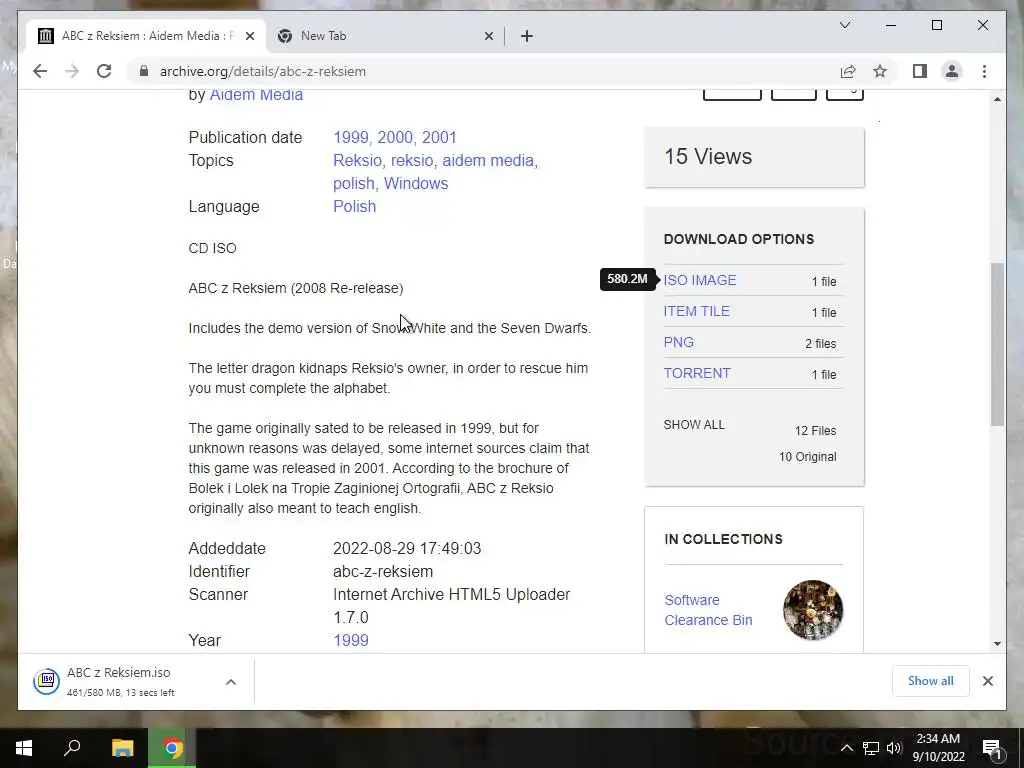Open File Explorer from taskbar
1024x768 pixels.
122,748
